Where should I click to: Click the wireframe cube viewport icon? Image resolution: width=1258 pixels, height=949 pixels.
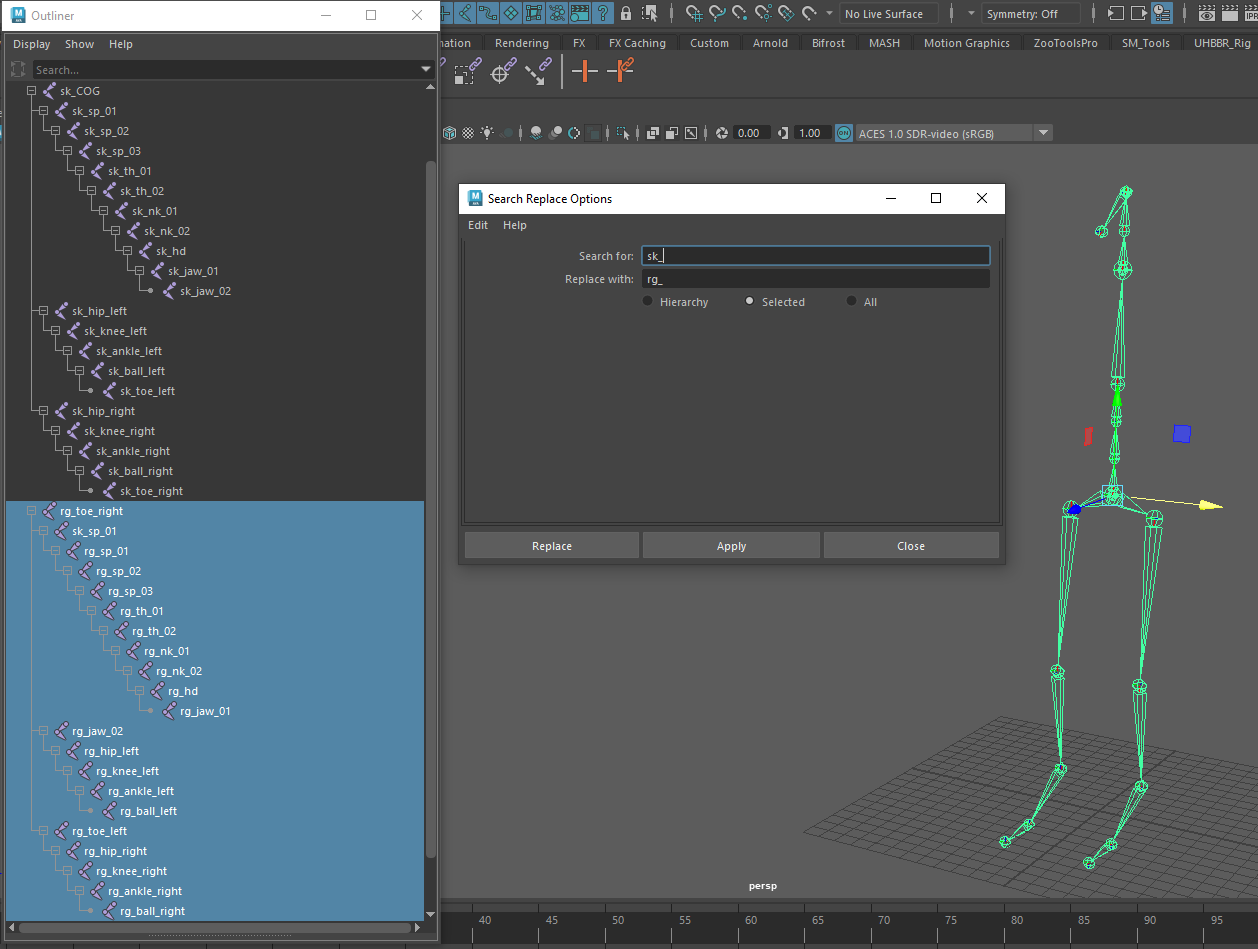click(x=449, y=133)
